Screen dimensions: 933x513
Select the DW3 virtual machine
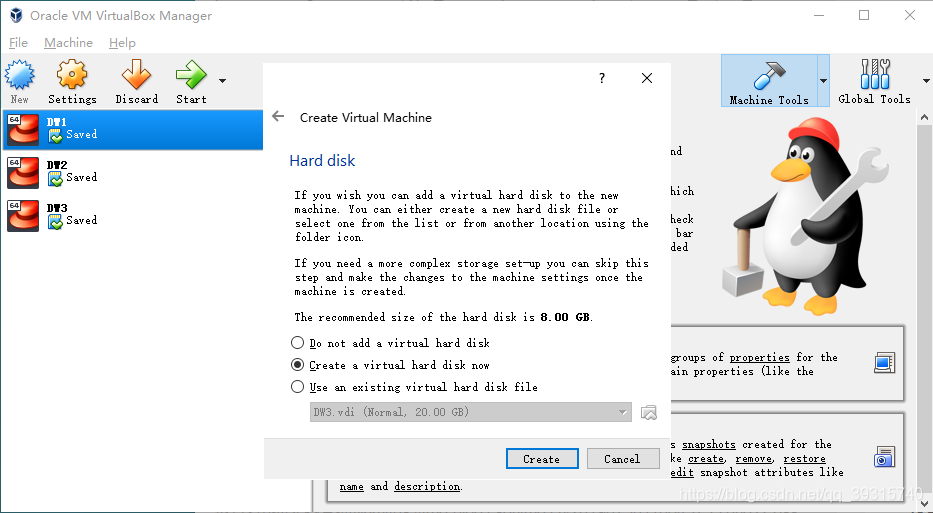click(x=132, y=214)
